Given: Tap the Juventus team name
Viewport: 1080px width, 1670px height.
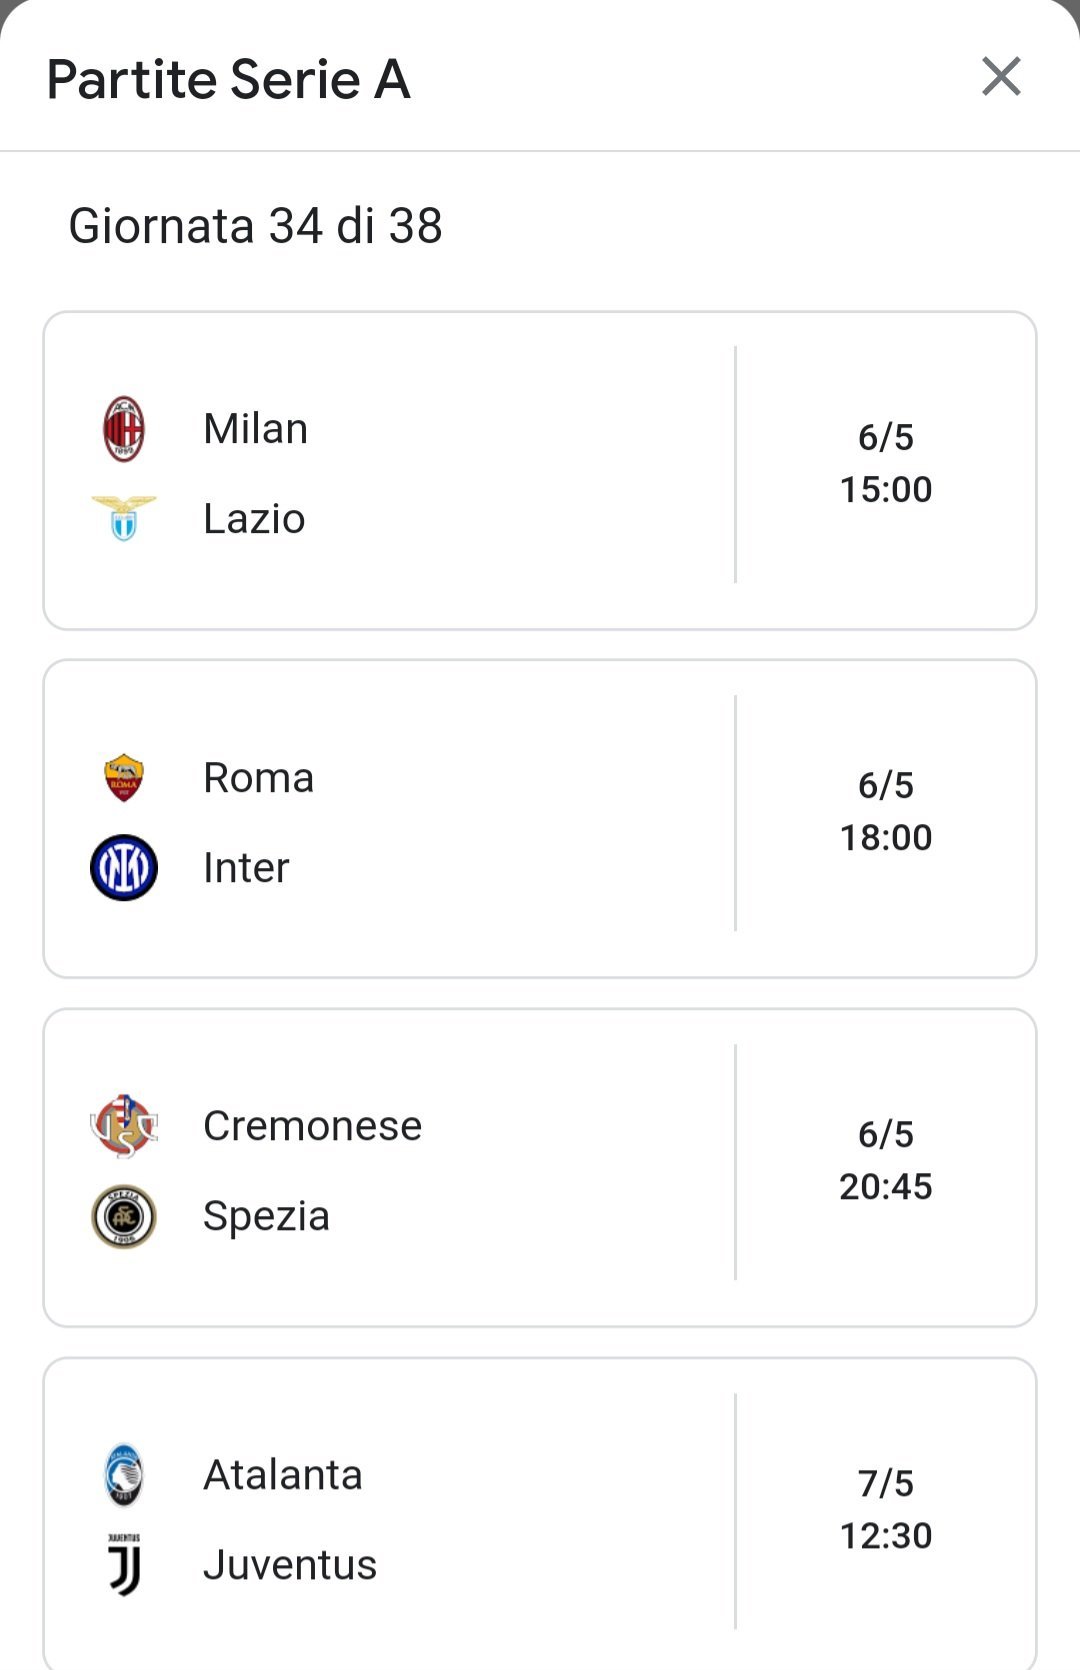Looking at the screenshot, I should point(290,1565).
